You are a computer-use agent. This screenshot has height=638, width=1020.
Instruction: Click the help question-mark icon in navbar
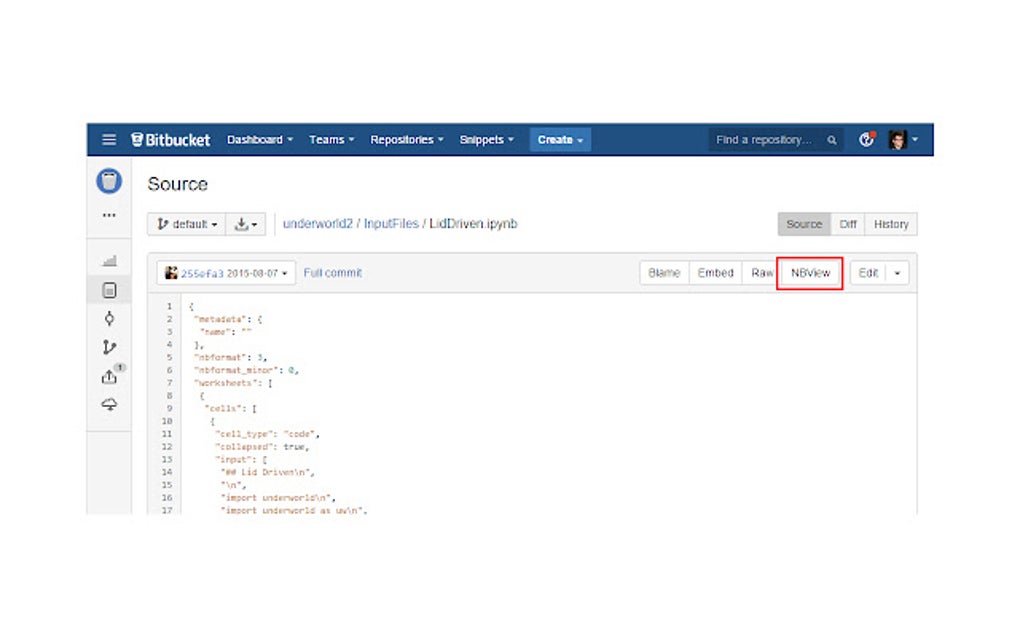866,140
